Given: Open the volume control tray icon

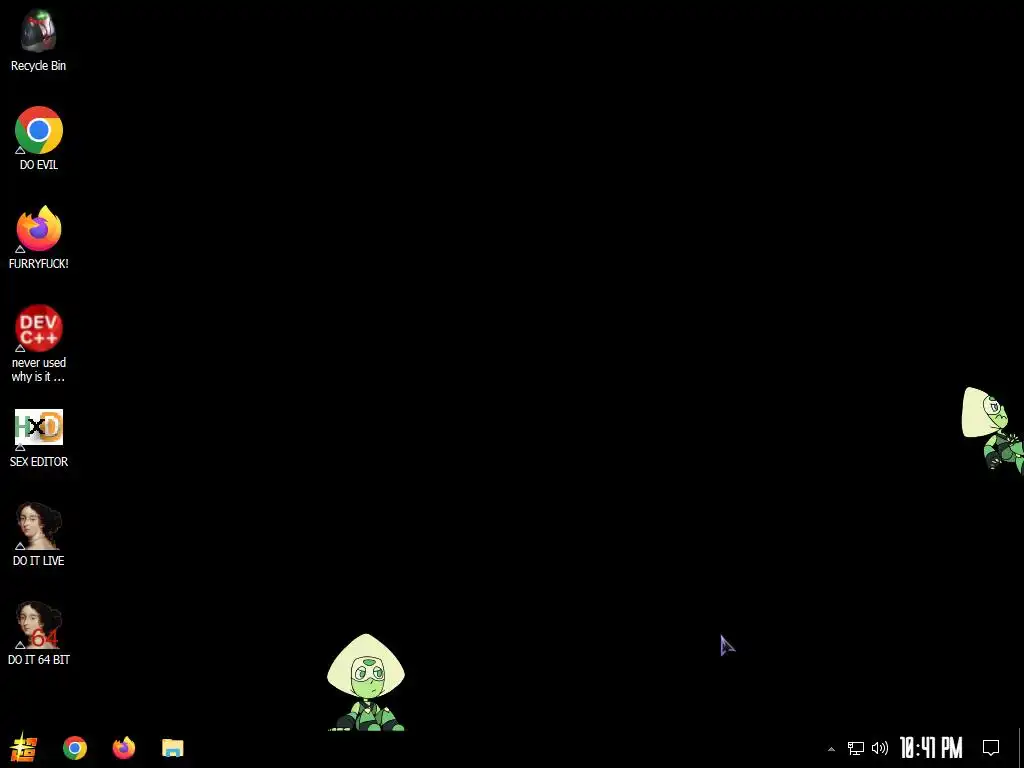Looking at the screenshot, I should point(880,748).
